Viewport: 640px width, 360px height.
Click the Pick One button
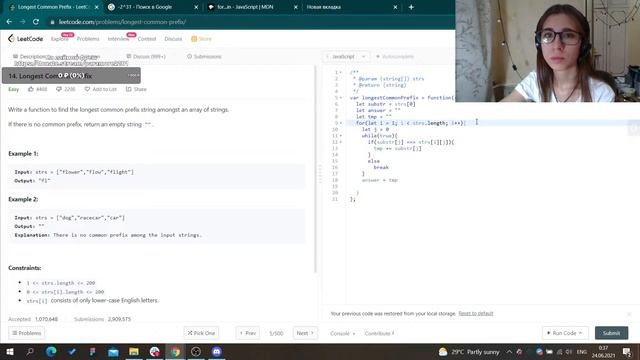(x=201, y=333)
